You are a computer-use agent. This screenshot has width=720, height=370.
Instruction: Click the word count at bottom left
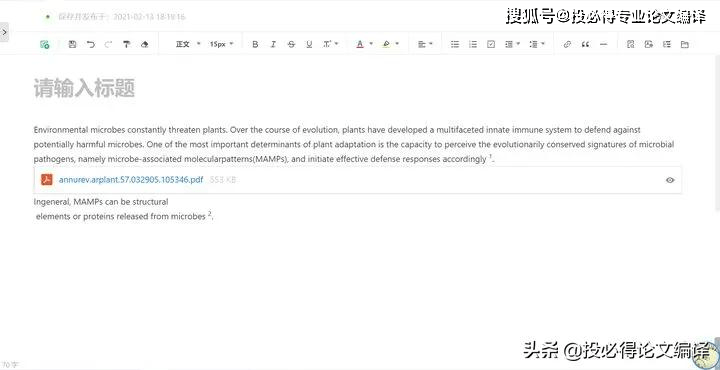tap(10, 365)
